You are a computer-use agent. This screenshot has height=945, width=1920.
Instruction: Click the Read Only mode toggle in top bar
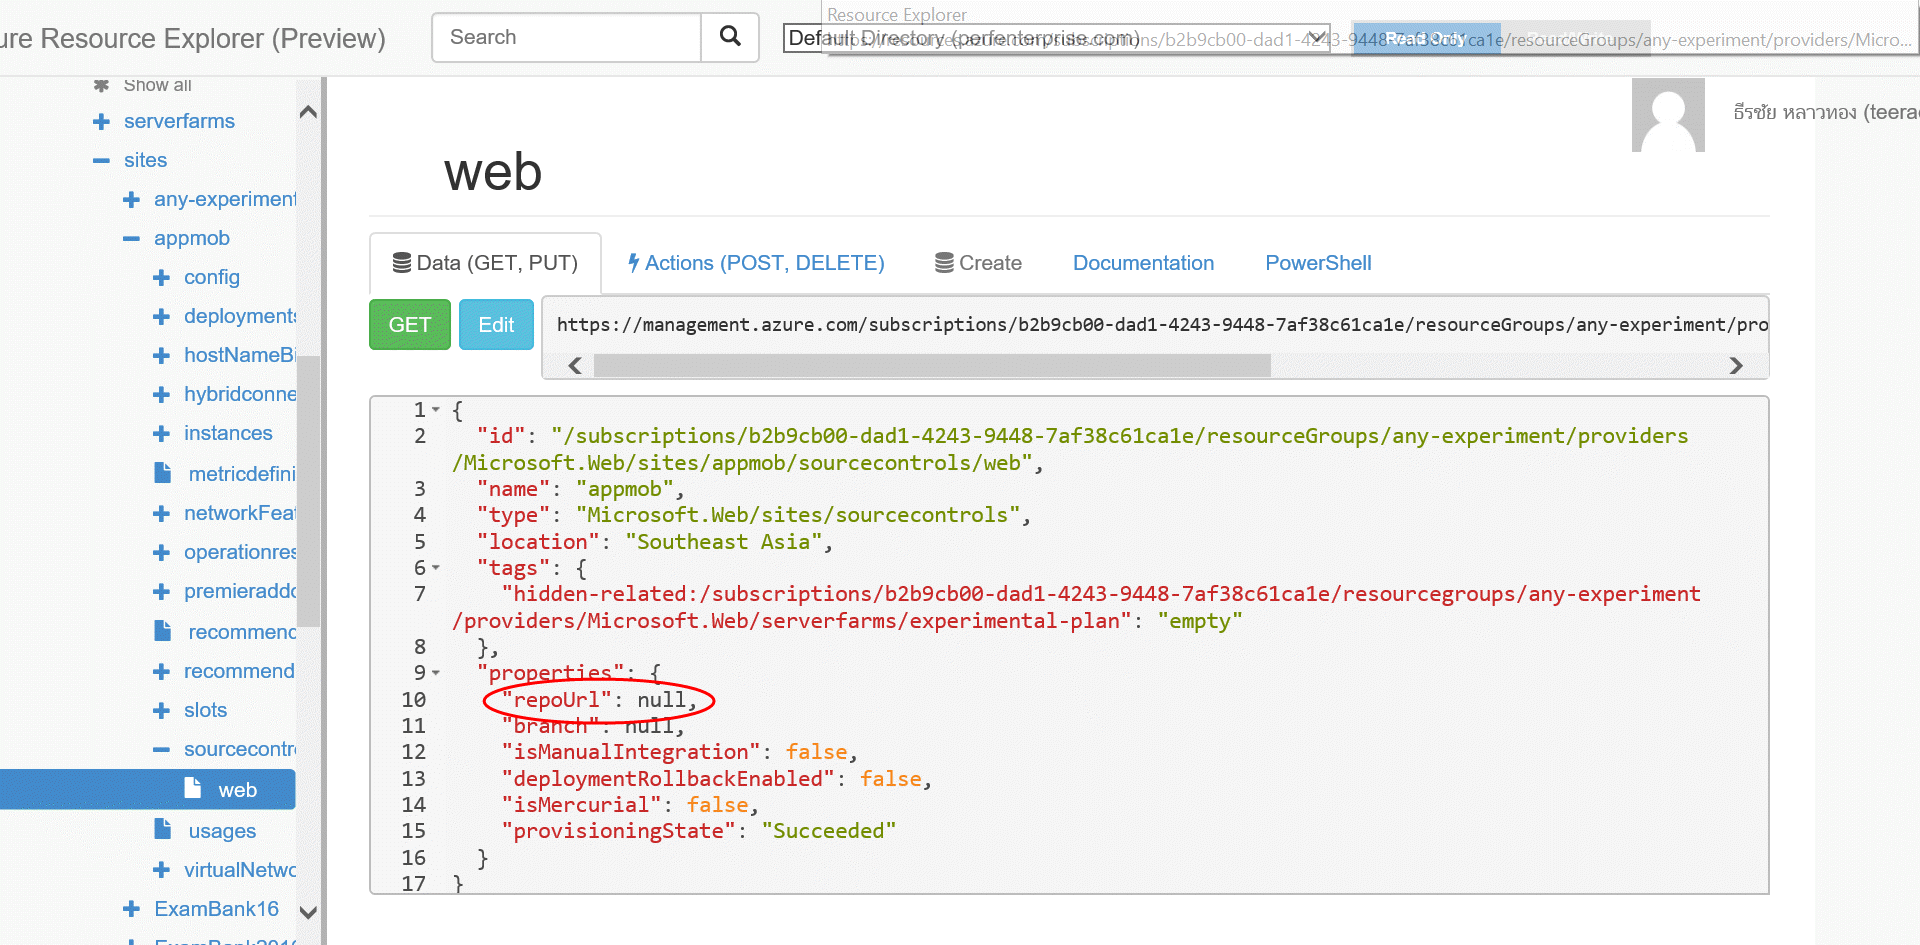click(1427, 39)
